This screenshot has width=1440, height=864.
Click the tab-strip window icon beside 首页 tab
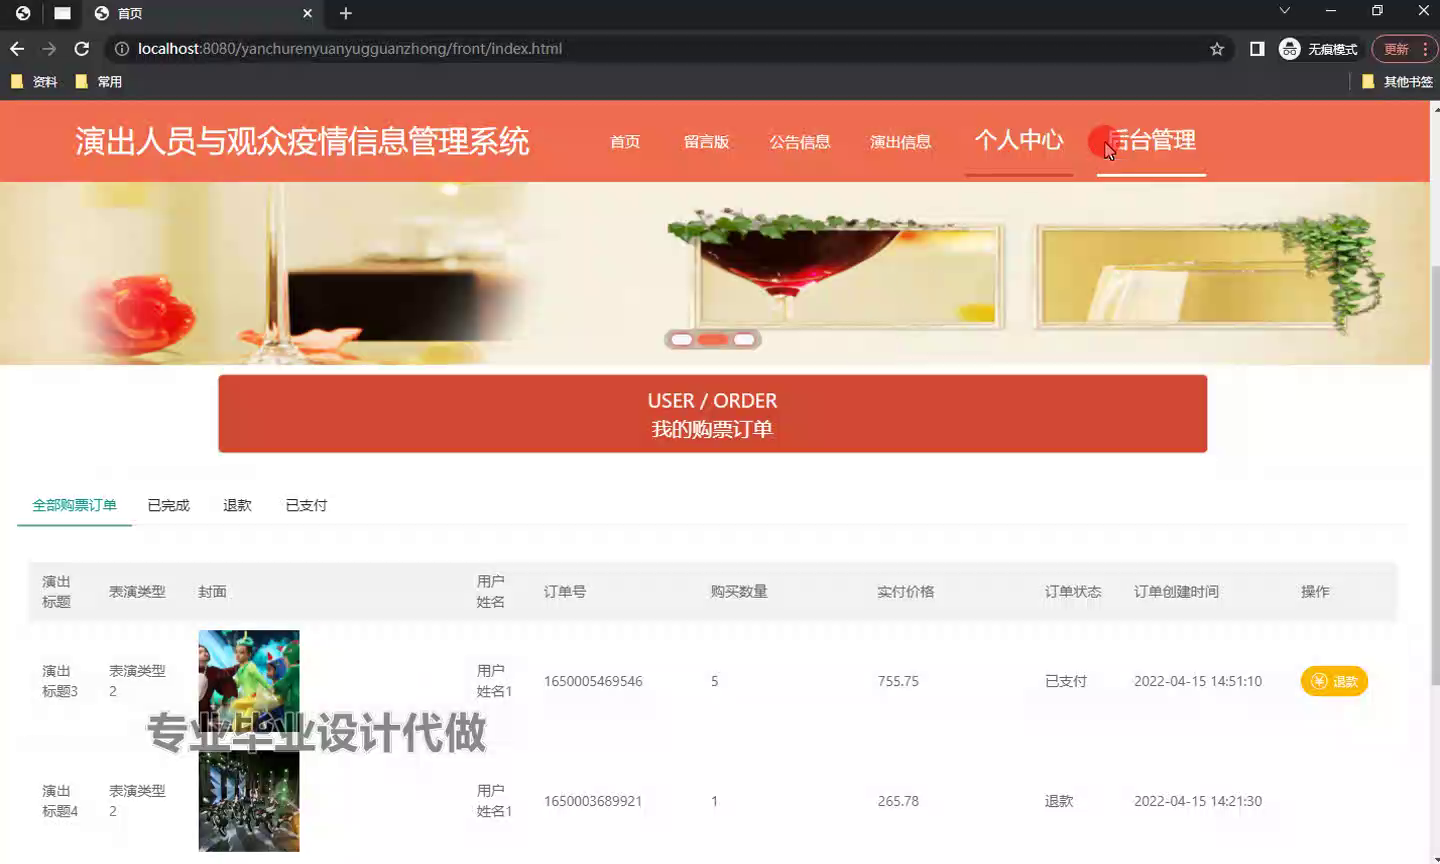62,13
